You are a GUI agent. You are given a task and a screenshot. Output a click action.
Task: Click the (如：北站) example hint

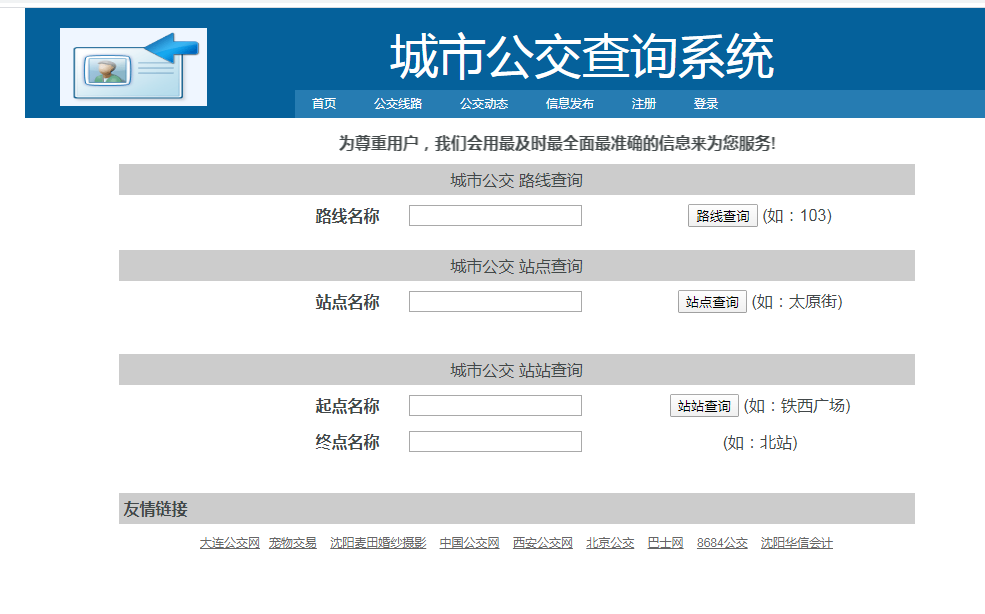coord(760,442)
